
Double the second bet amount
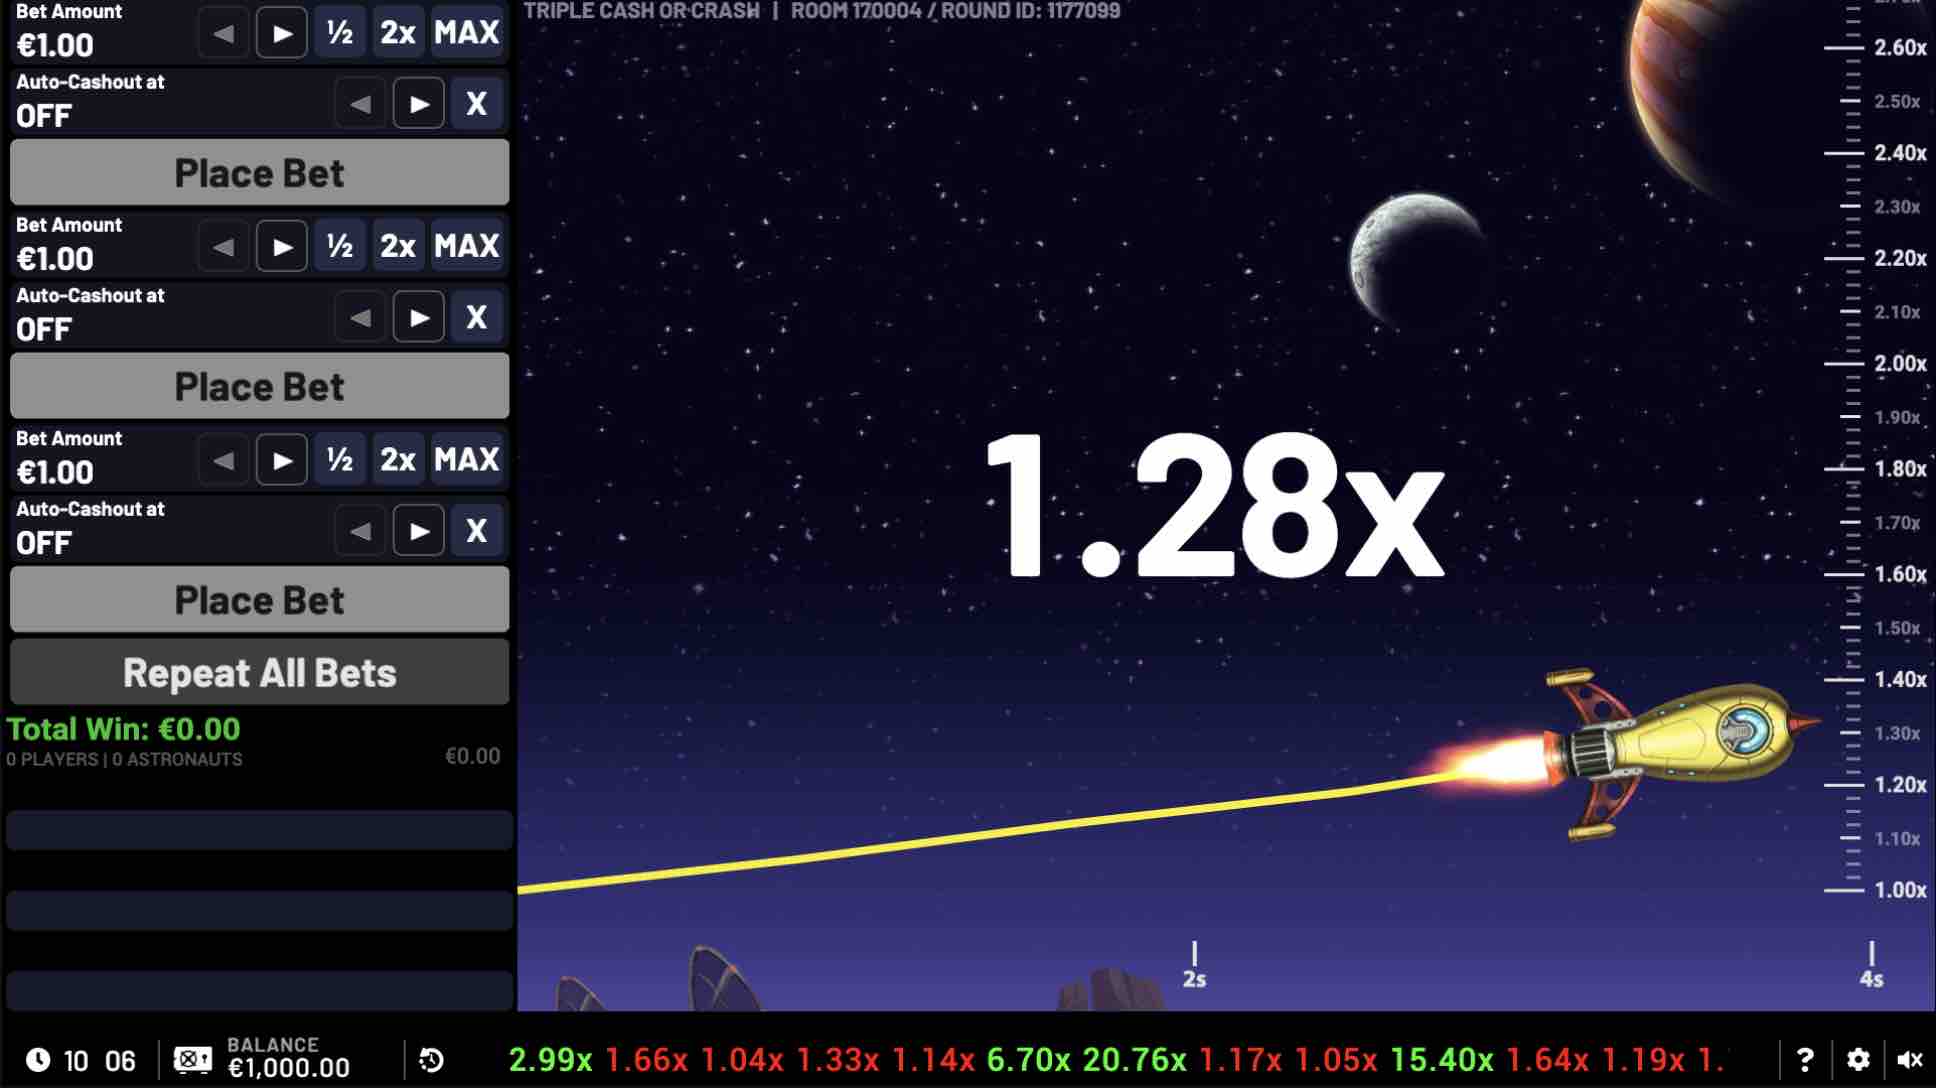398,246
